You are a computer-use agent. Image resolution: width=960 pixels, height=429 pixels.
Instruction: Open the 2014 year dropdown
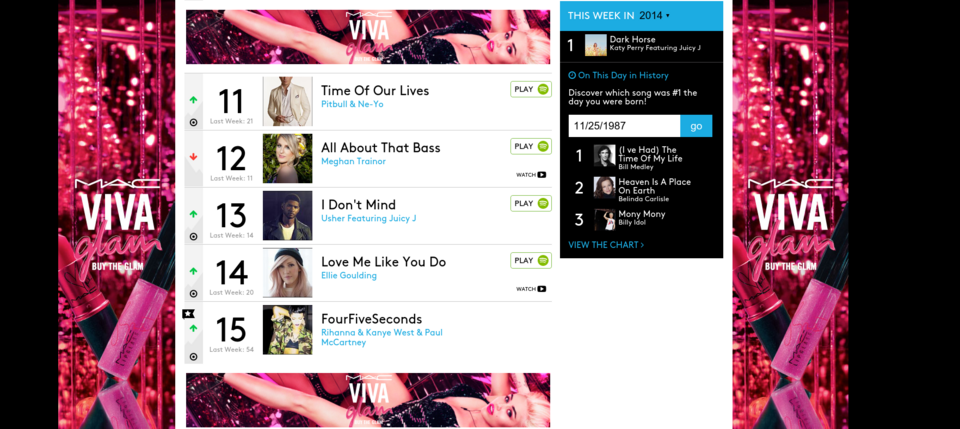click(654, 15)
